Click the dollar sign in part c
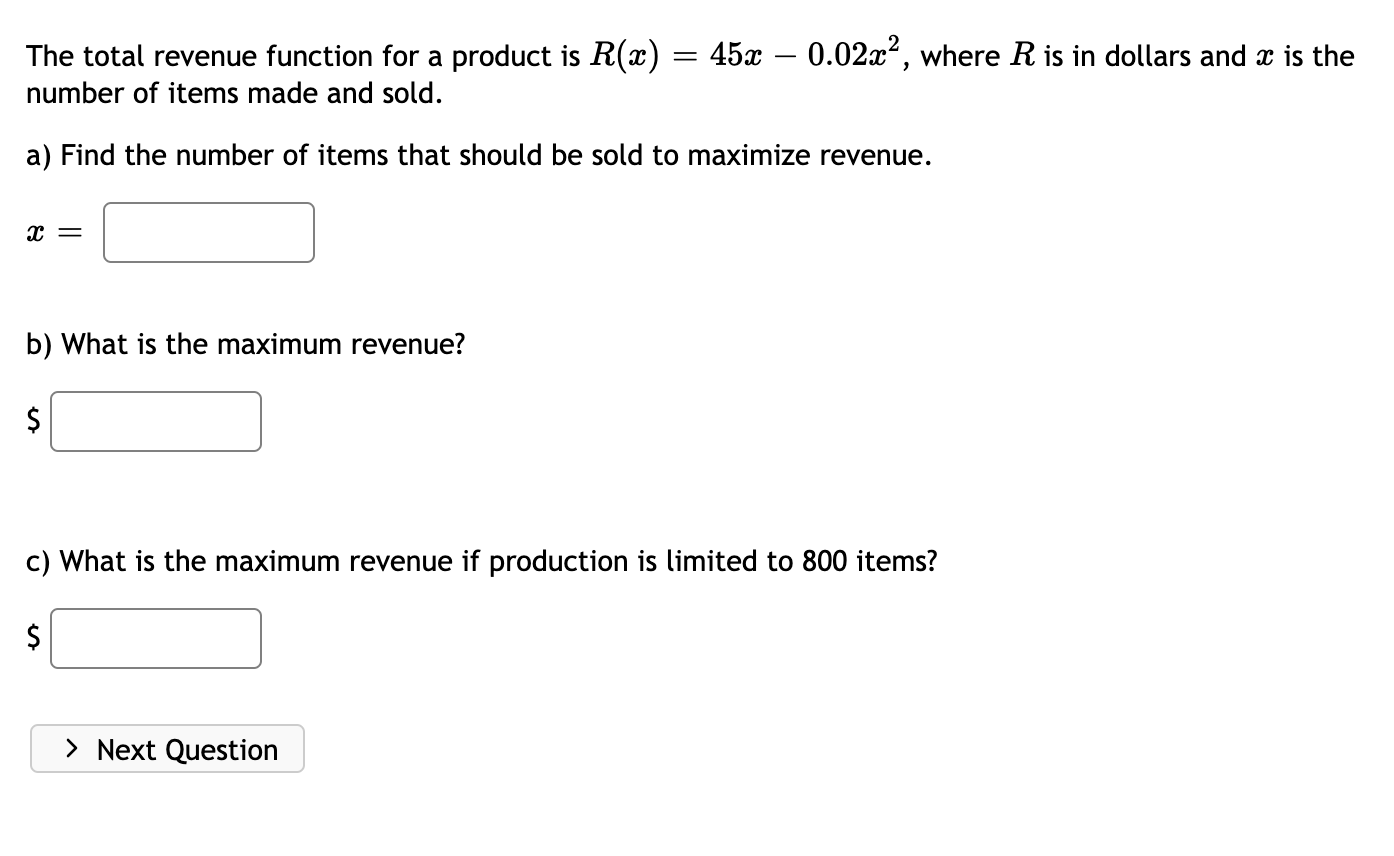Screen dimensions: 1394x856 point(33,638)
